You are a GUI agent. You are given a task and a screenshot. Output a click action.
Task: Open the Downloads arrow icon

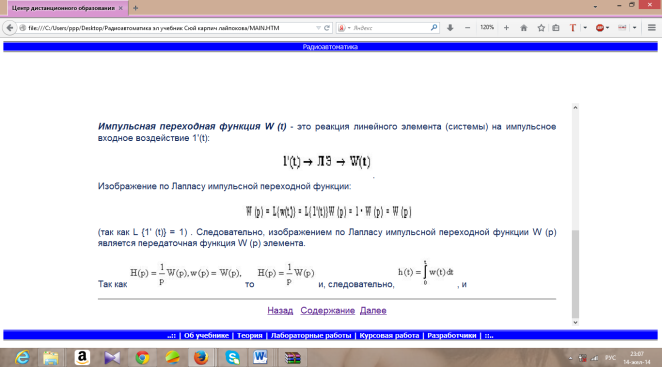click(450, 28)
